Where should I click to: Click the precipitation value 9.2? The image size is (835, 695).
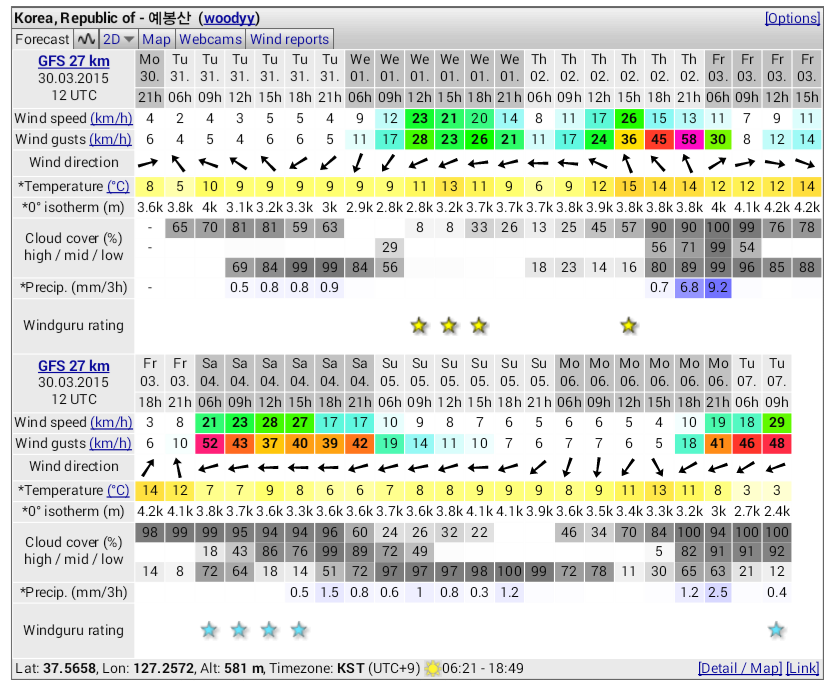click(718, 288)
